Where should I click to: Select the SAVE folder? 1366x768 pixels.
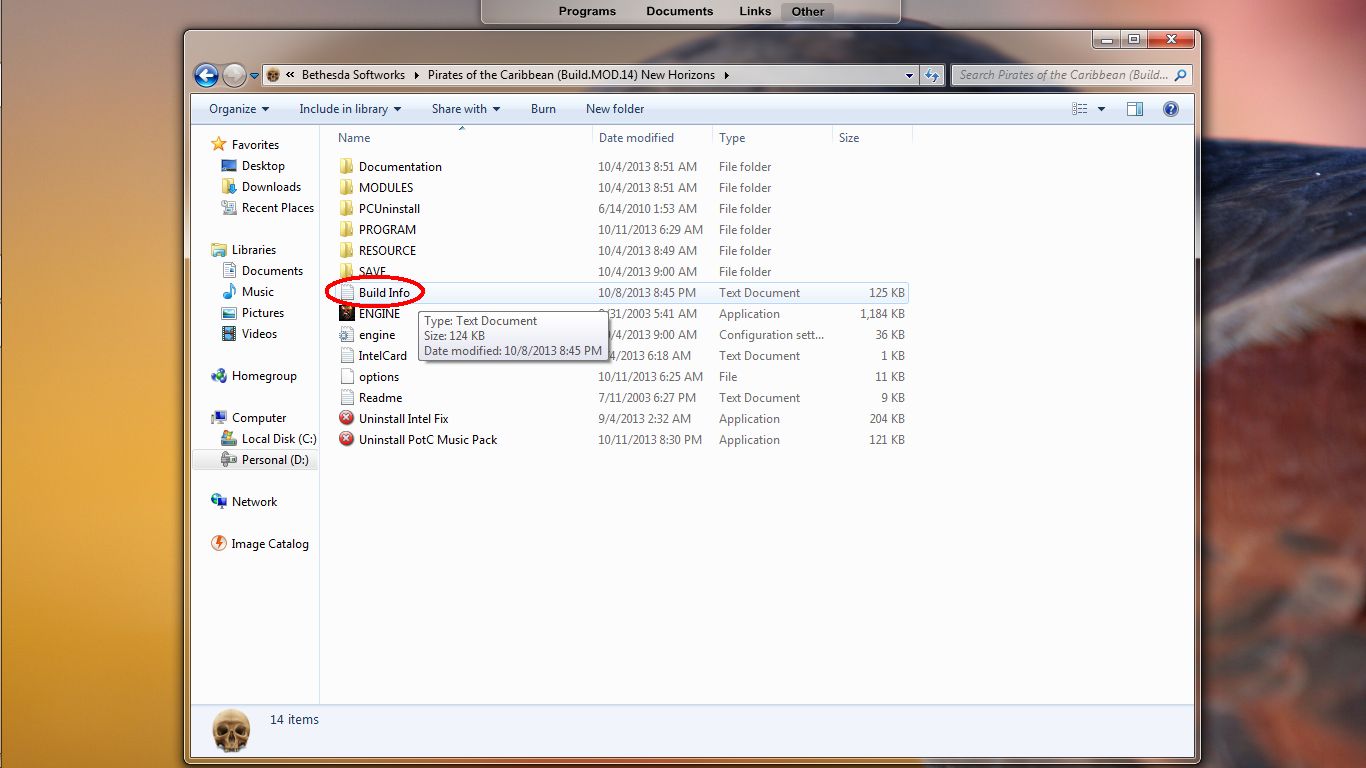[x=372, y=271]
